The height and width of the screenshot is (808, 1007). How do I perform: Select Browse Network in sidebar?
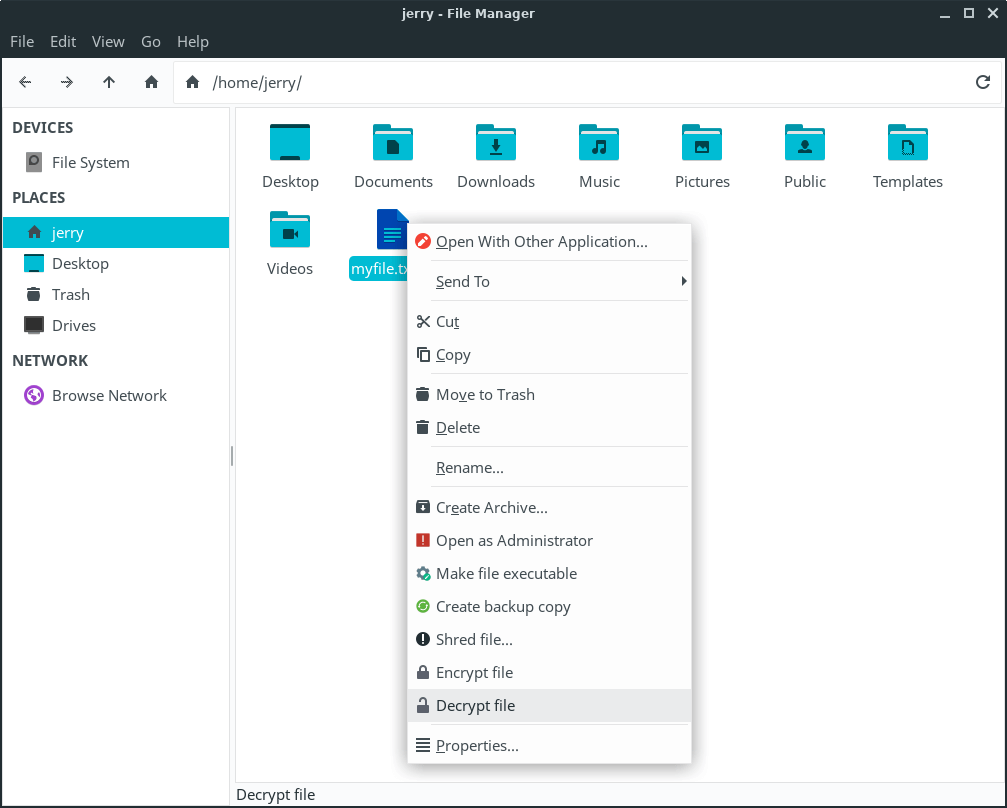[109, 396]
